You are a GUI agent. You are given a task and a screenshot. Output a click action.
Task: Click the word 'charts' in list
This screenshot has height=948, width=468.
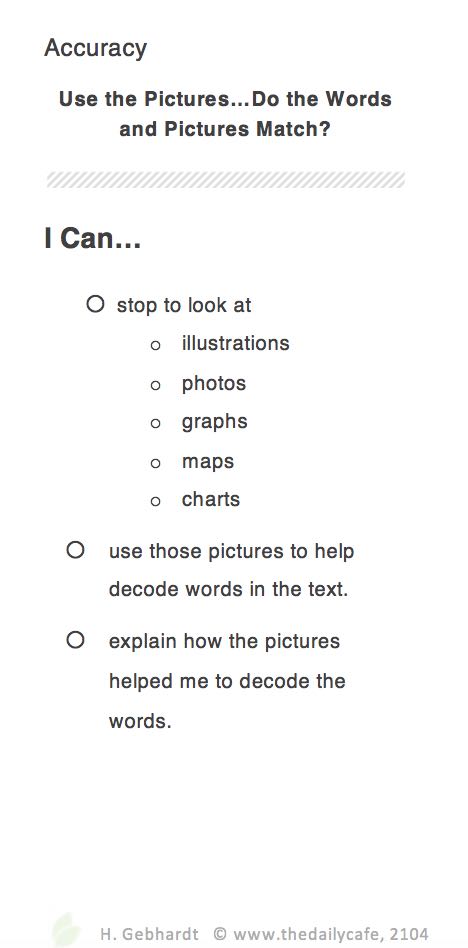211,499
